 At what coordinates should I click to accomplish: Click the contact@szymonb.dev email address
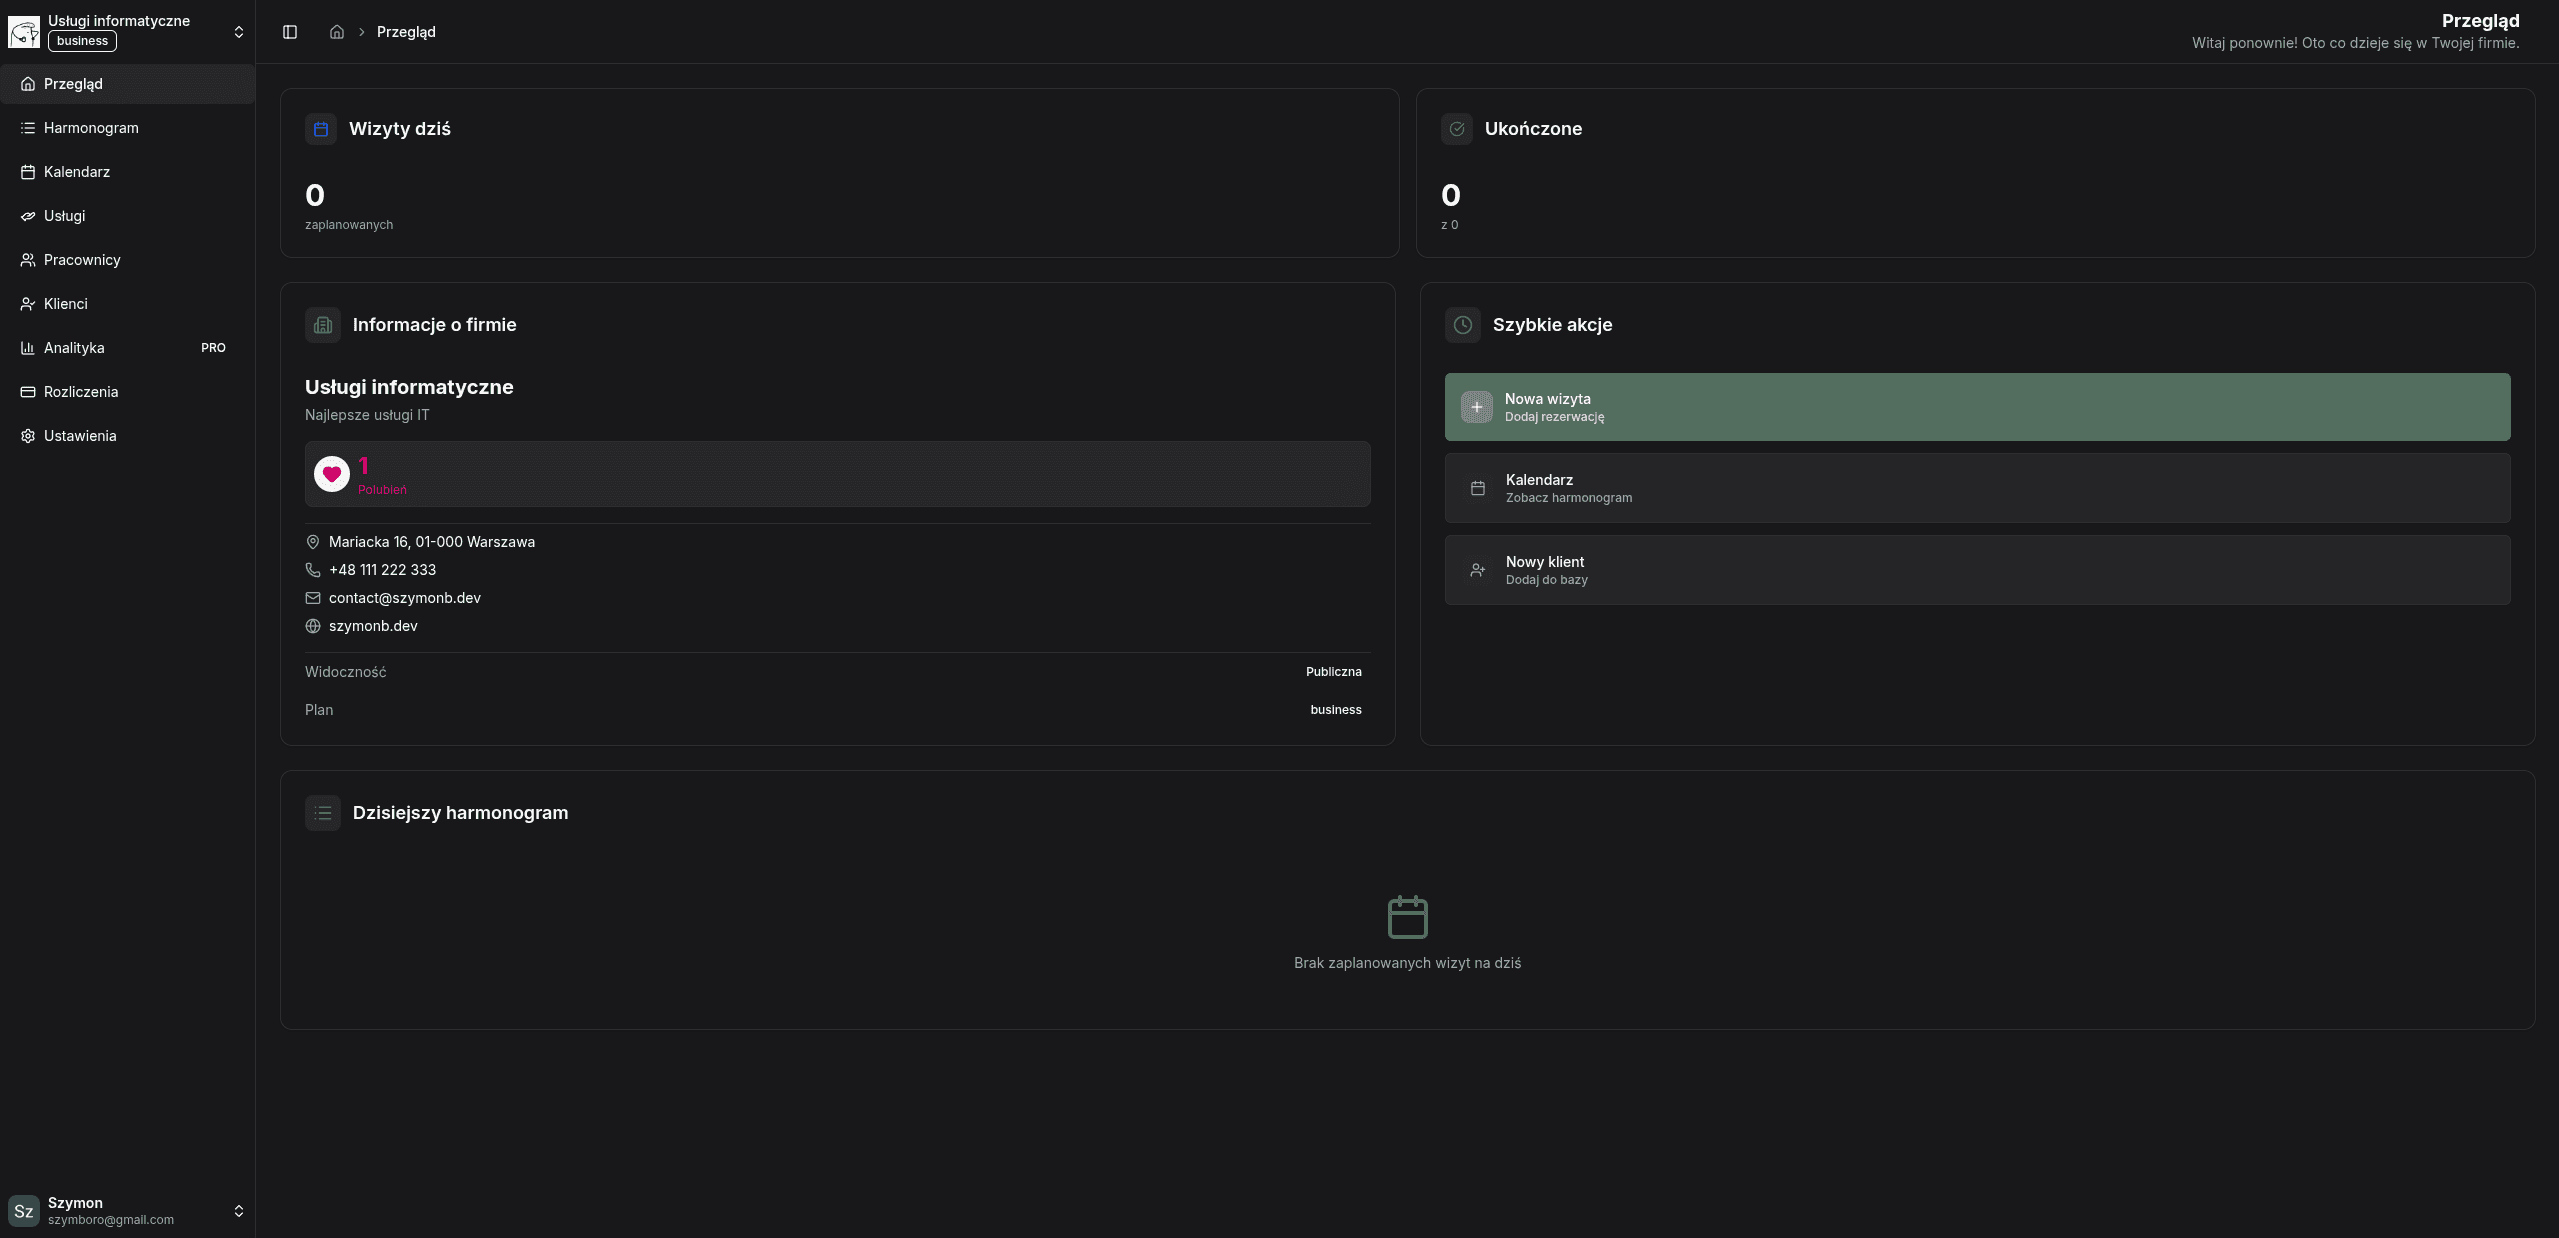(x=404, y=598)
